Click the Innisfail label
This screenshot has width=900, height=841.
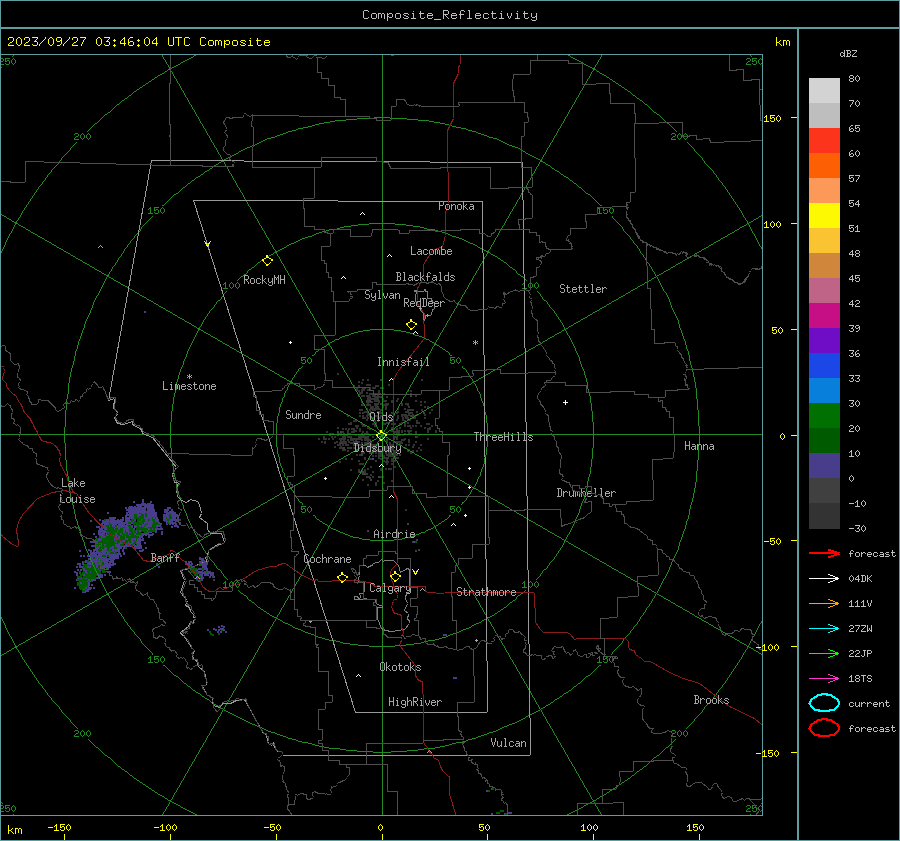pos(403,362)
